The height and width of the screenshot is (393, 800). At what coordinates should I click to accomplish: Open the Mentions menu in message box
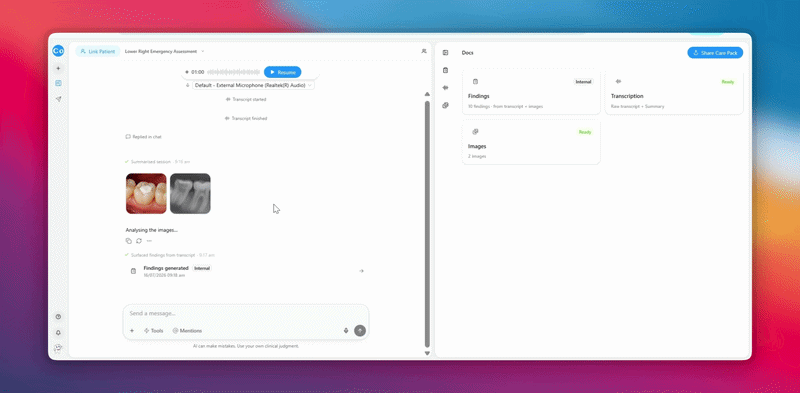tap(187, 331)
